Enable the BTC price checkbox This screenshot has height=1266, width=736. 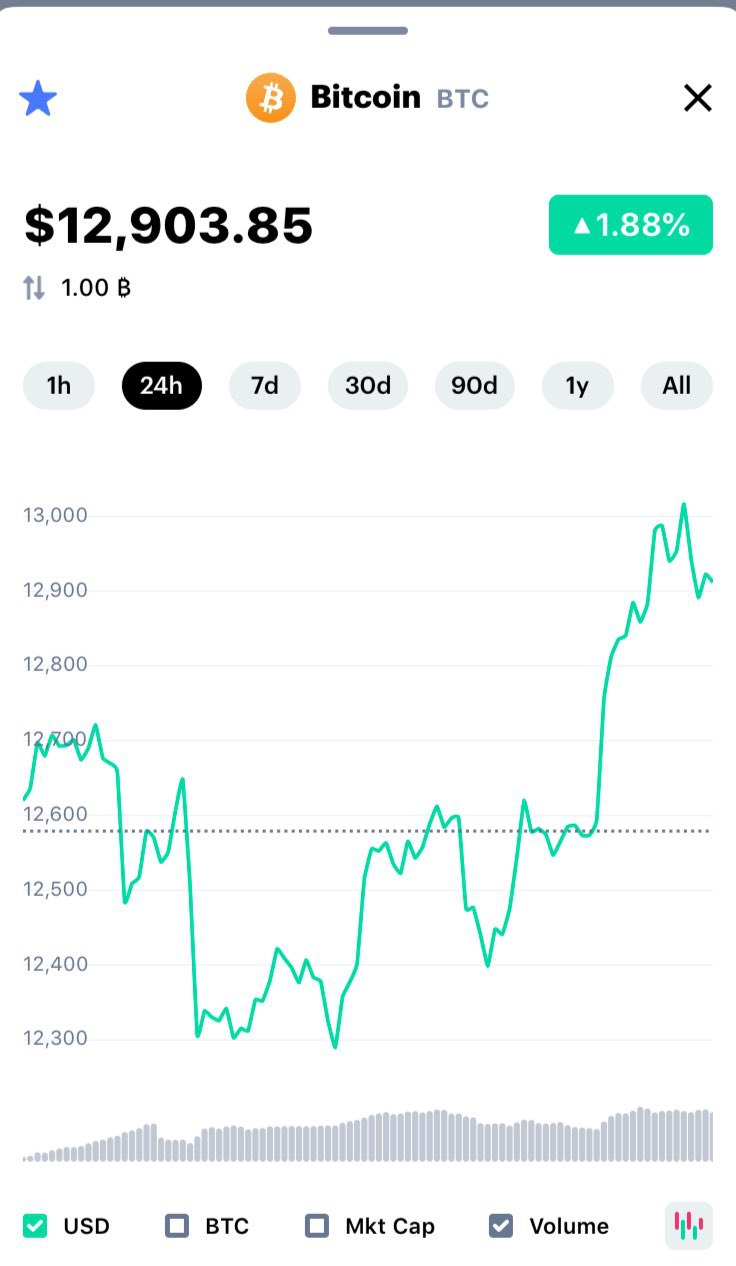[x=177, y=1226]
